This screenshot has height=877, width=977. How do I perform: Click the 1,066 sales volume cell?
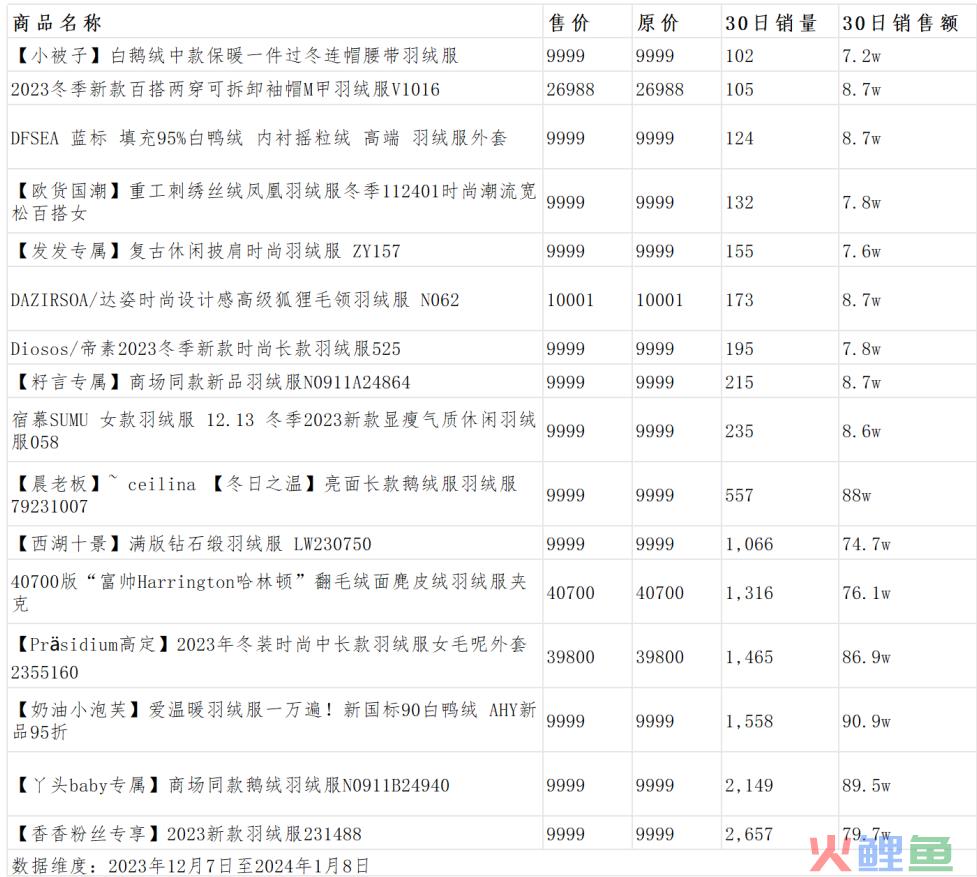[749, 545]
